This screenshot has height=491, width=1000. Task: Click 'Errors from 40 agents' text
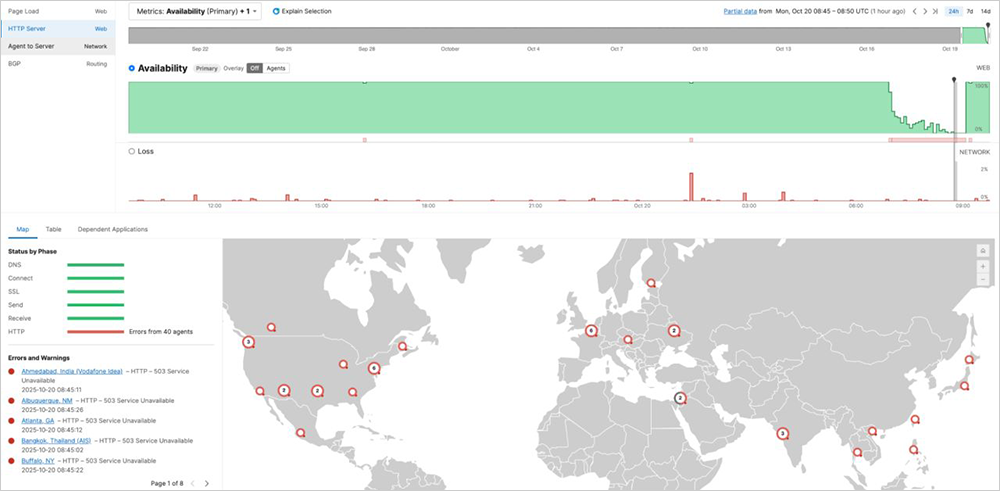pyautogui.click(x=161, y=332)
